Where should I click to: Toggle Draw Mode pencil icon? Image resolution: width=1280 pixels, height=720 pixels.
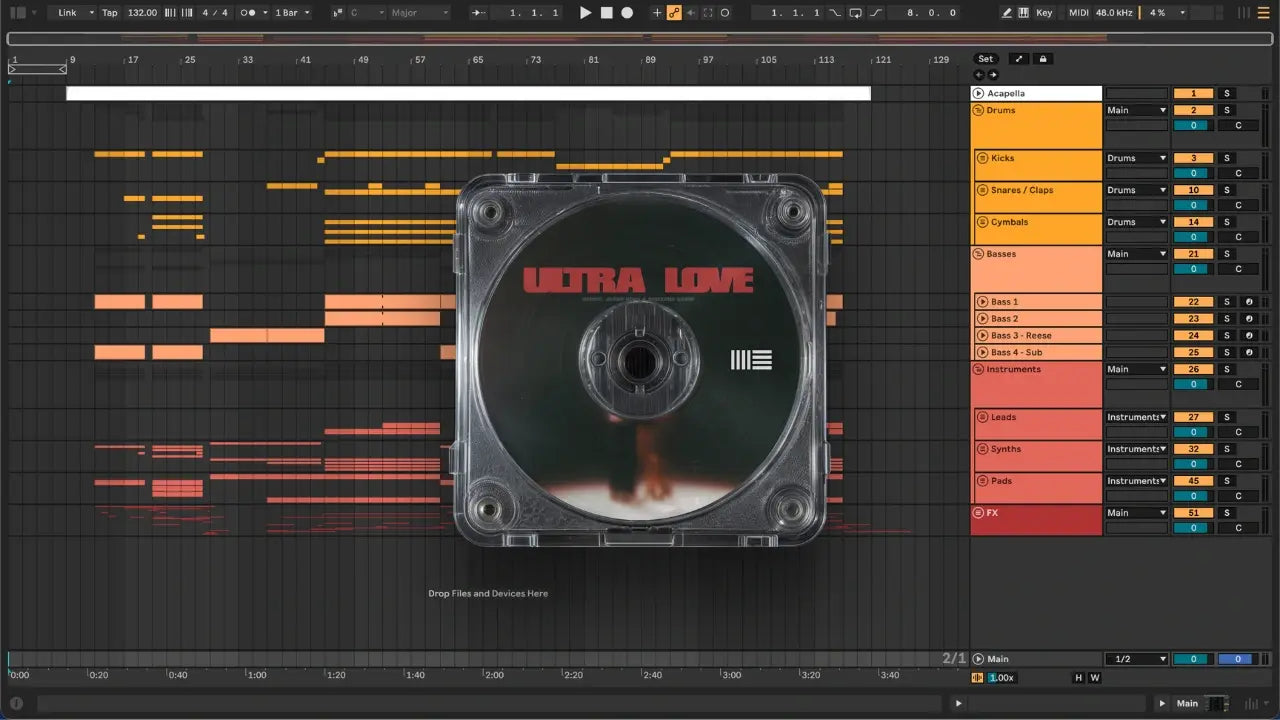coord(1006,13)
